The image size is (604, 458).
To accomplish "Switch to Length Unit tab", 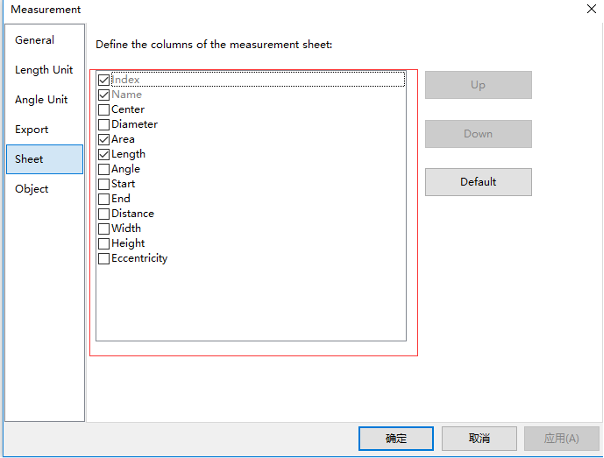I will 44,70.
